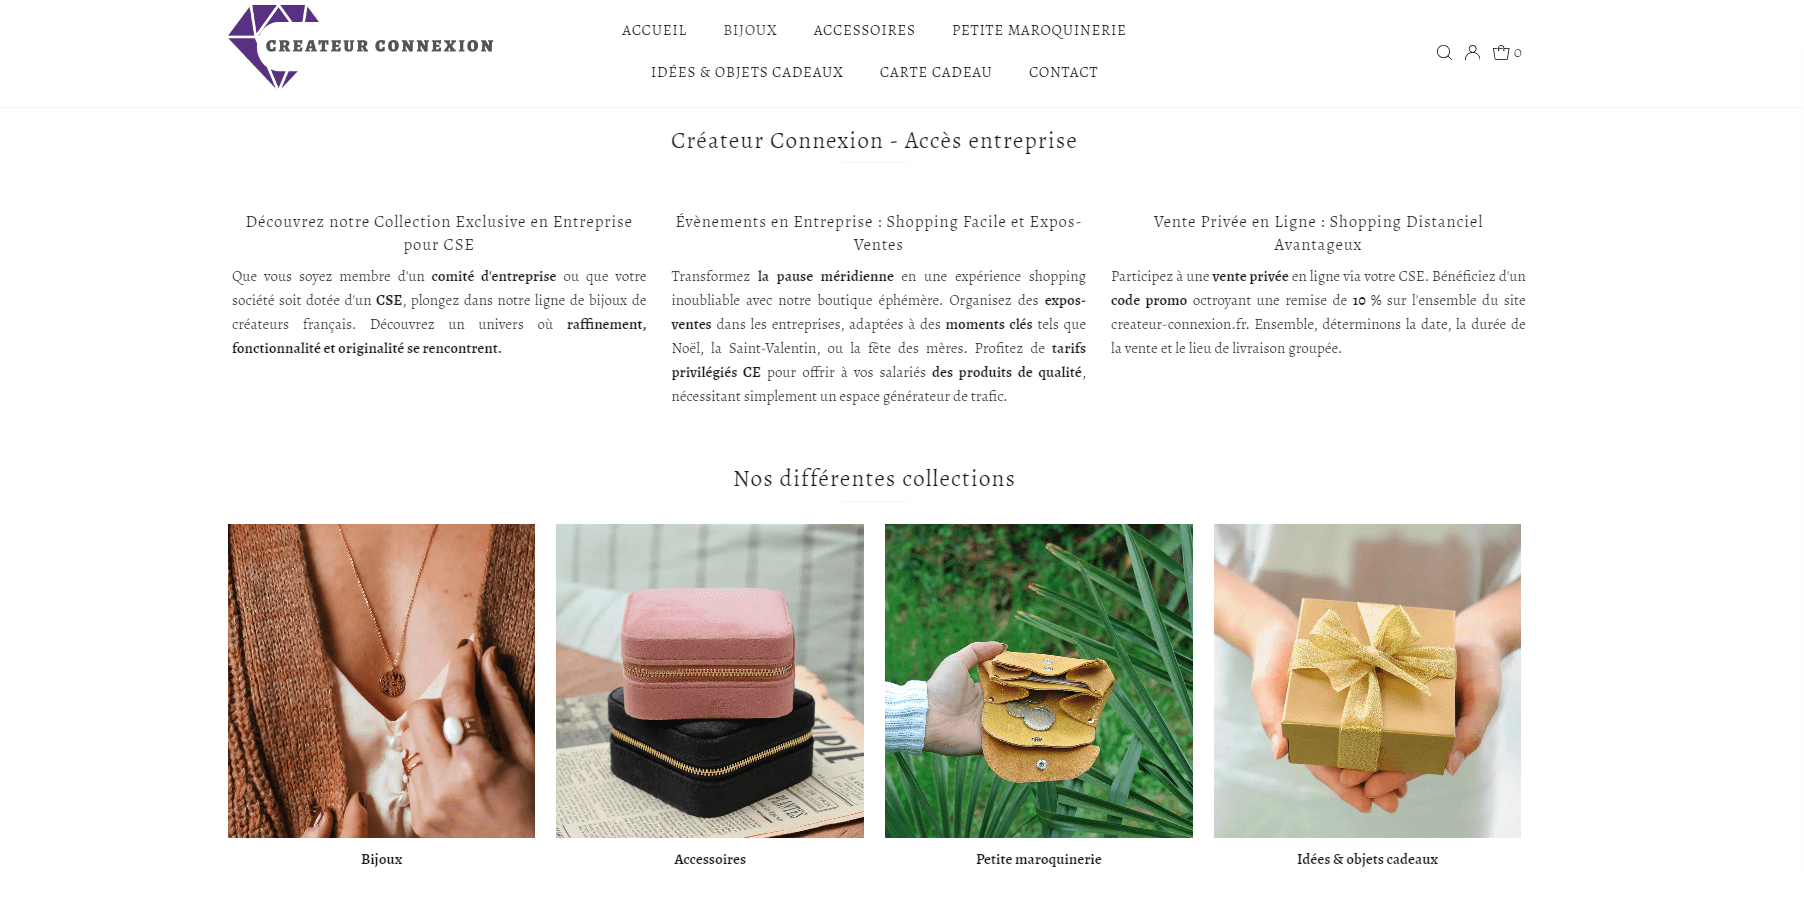Click the yellow leather coin purse image
This screenshot has width=1804, height=914.
point(1039,681)
